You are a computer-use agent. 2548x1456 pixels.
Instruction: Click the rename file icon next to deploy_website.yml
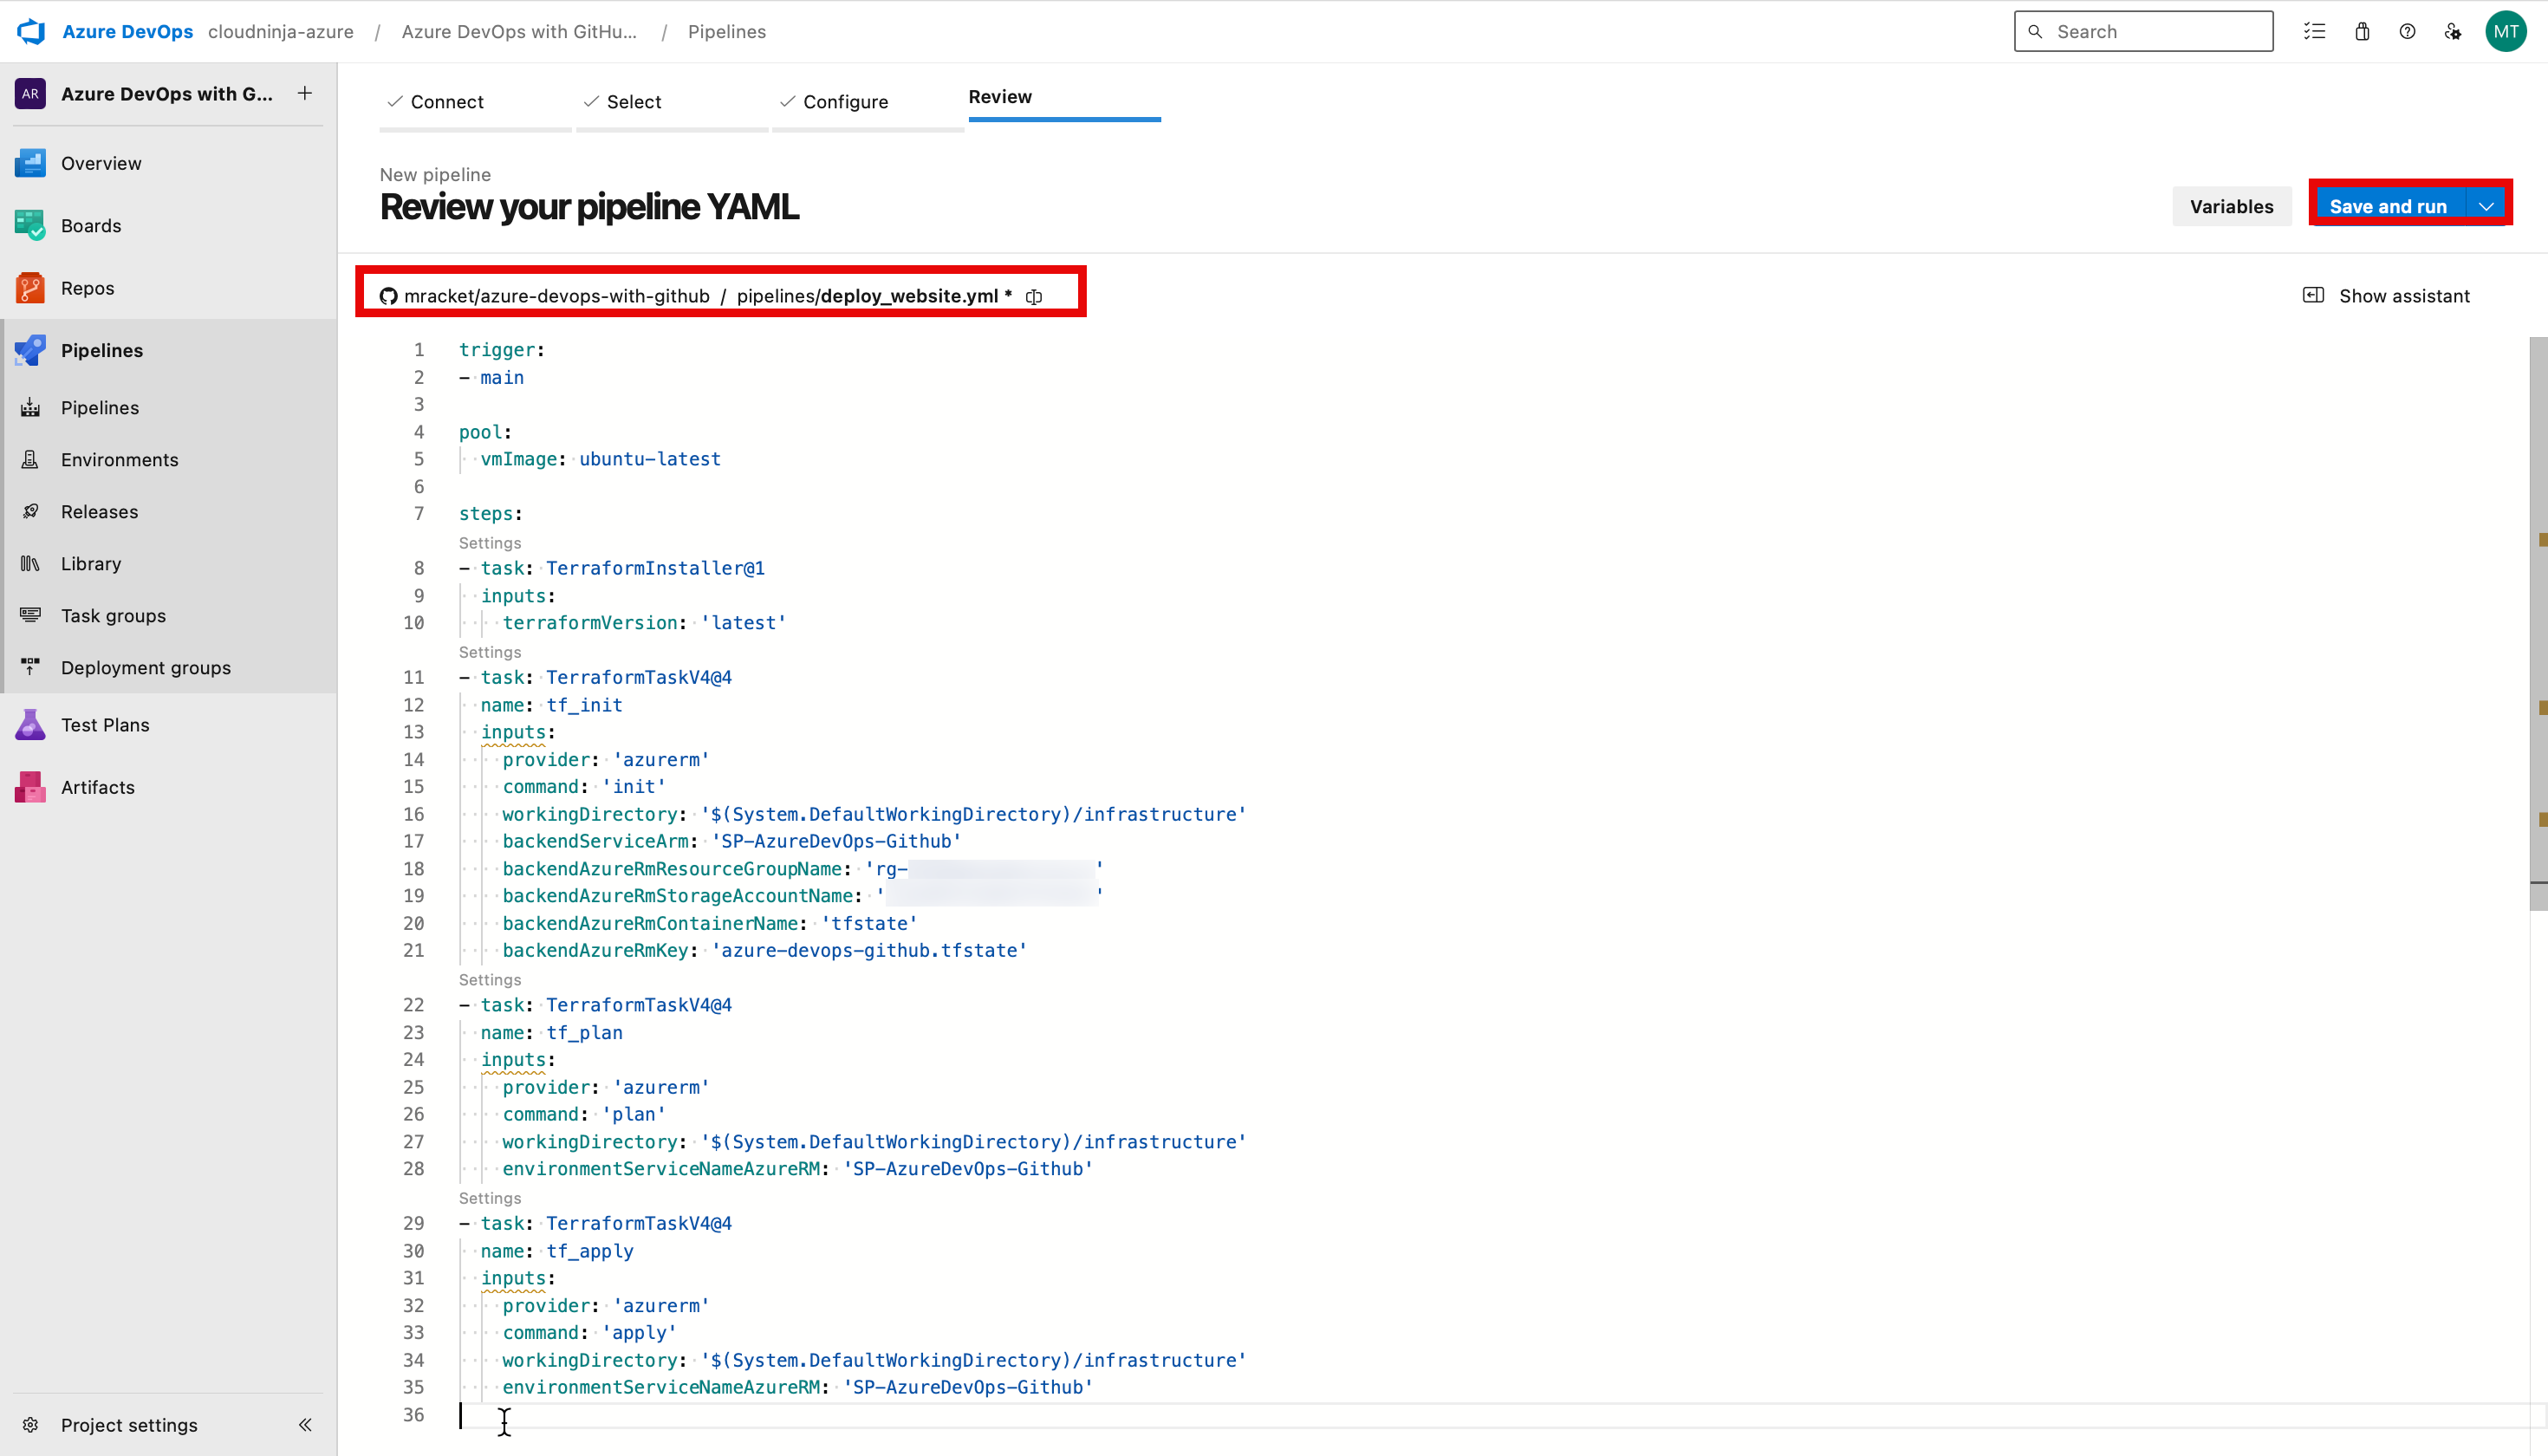pos(1034,296)
